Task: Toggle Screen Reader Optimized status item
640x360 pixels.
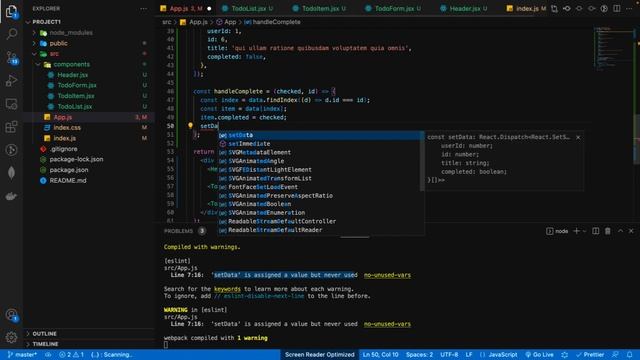Action: point(320,355)
